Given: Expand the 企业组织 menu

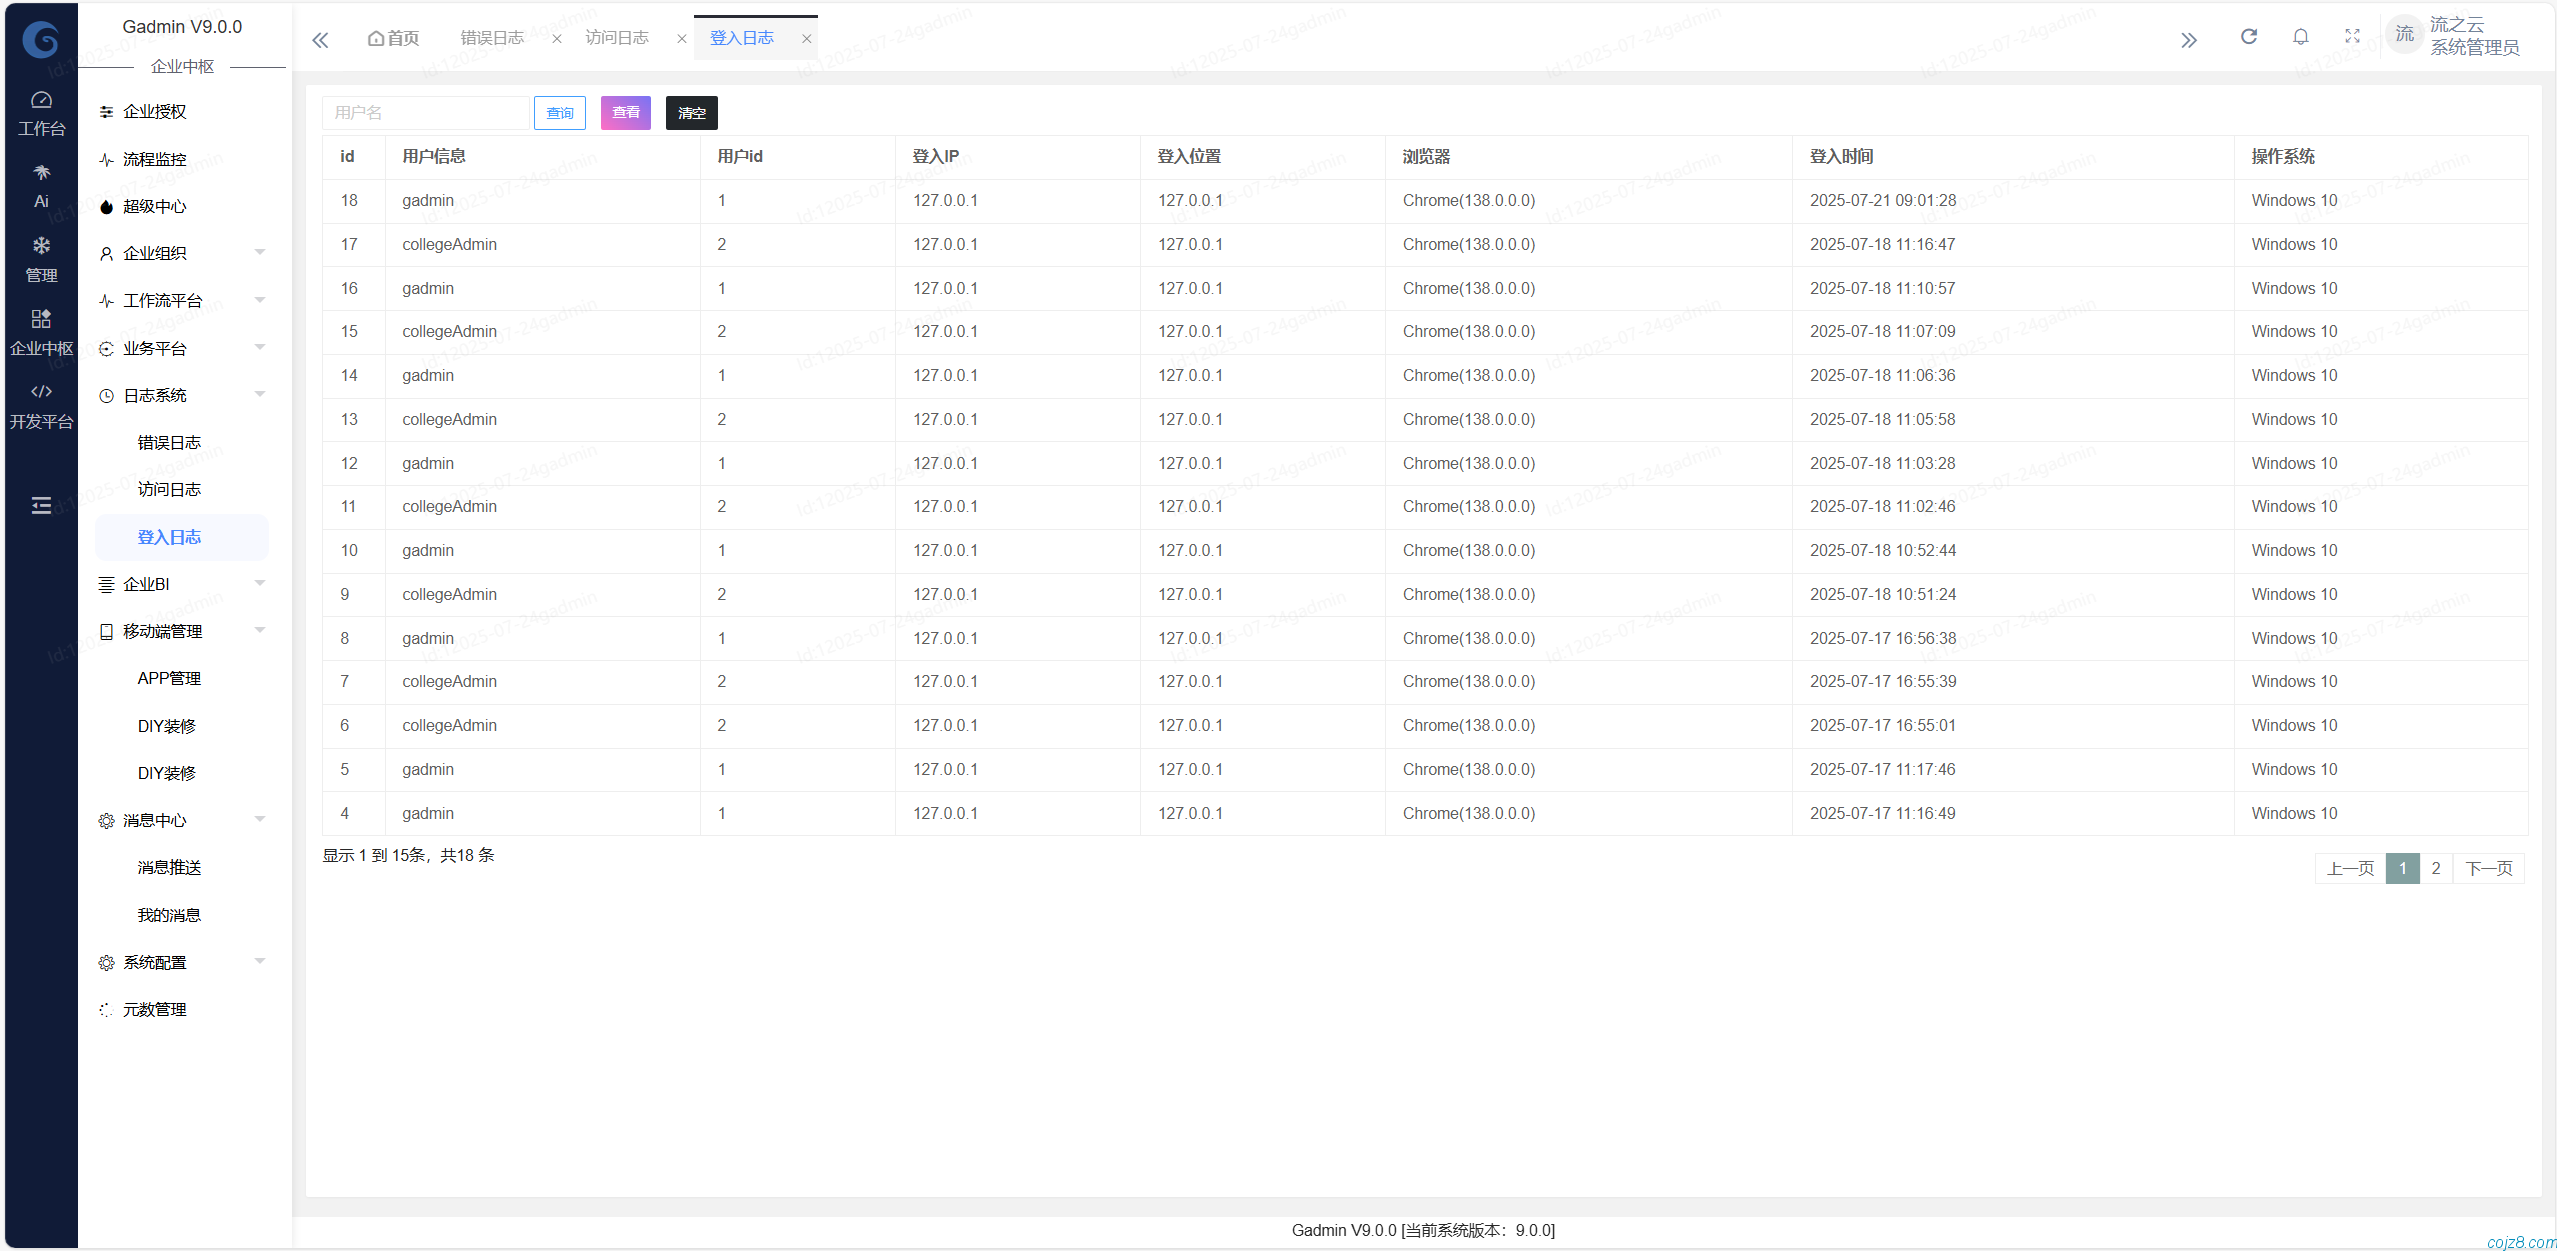Looking at the screenshot, I should point(182,253).
